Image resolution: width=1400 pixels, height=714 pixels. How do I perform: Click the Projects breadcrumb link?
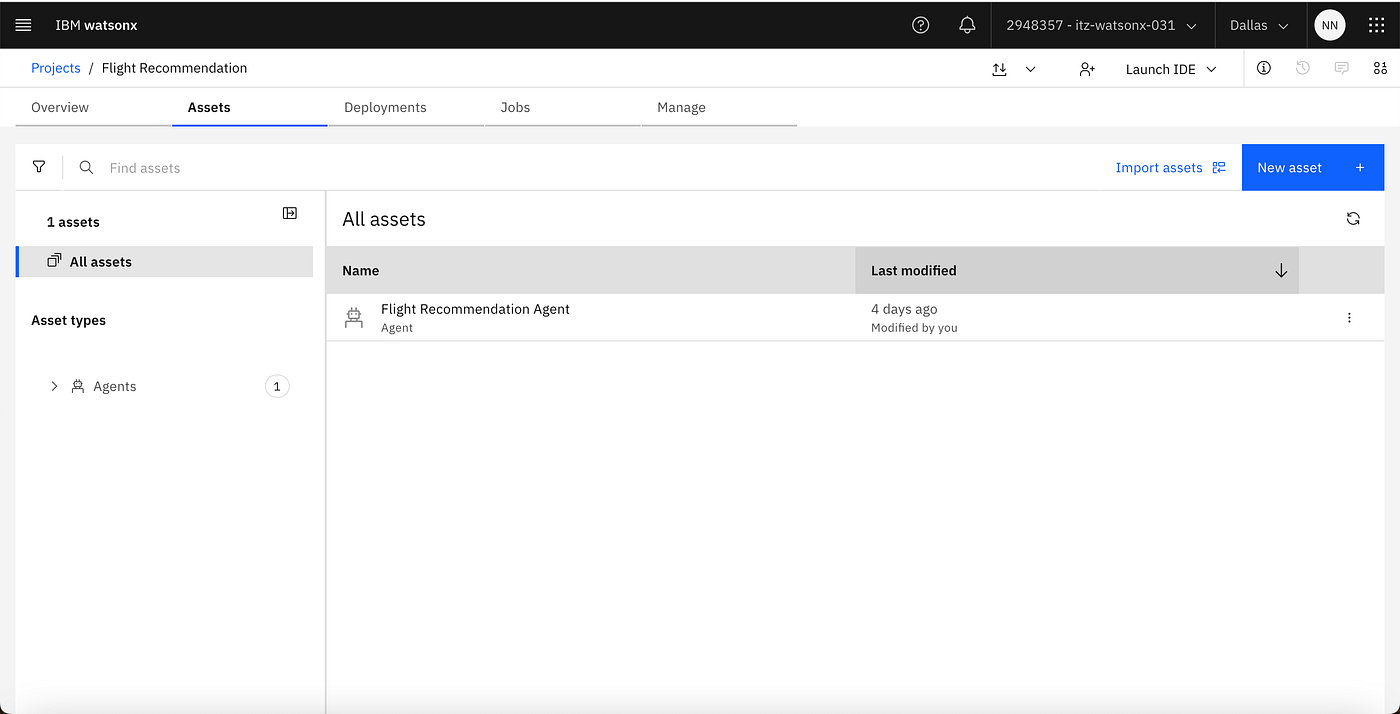pyautogui.click(x=56, y=68)
